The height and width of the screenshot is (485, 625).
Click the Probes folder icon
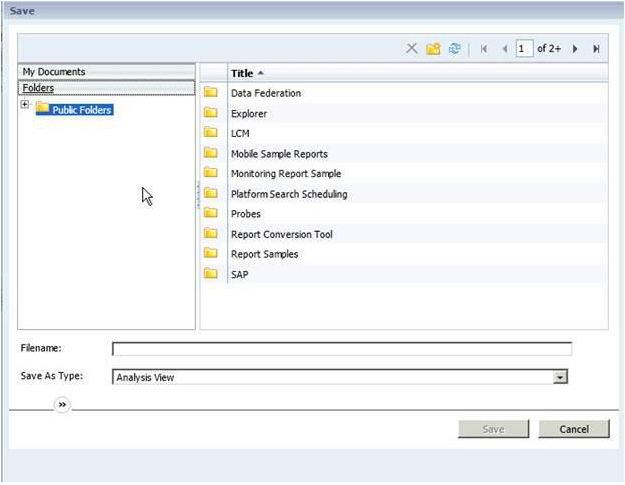click(x=210, y=212)
